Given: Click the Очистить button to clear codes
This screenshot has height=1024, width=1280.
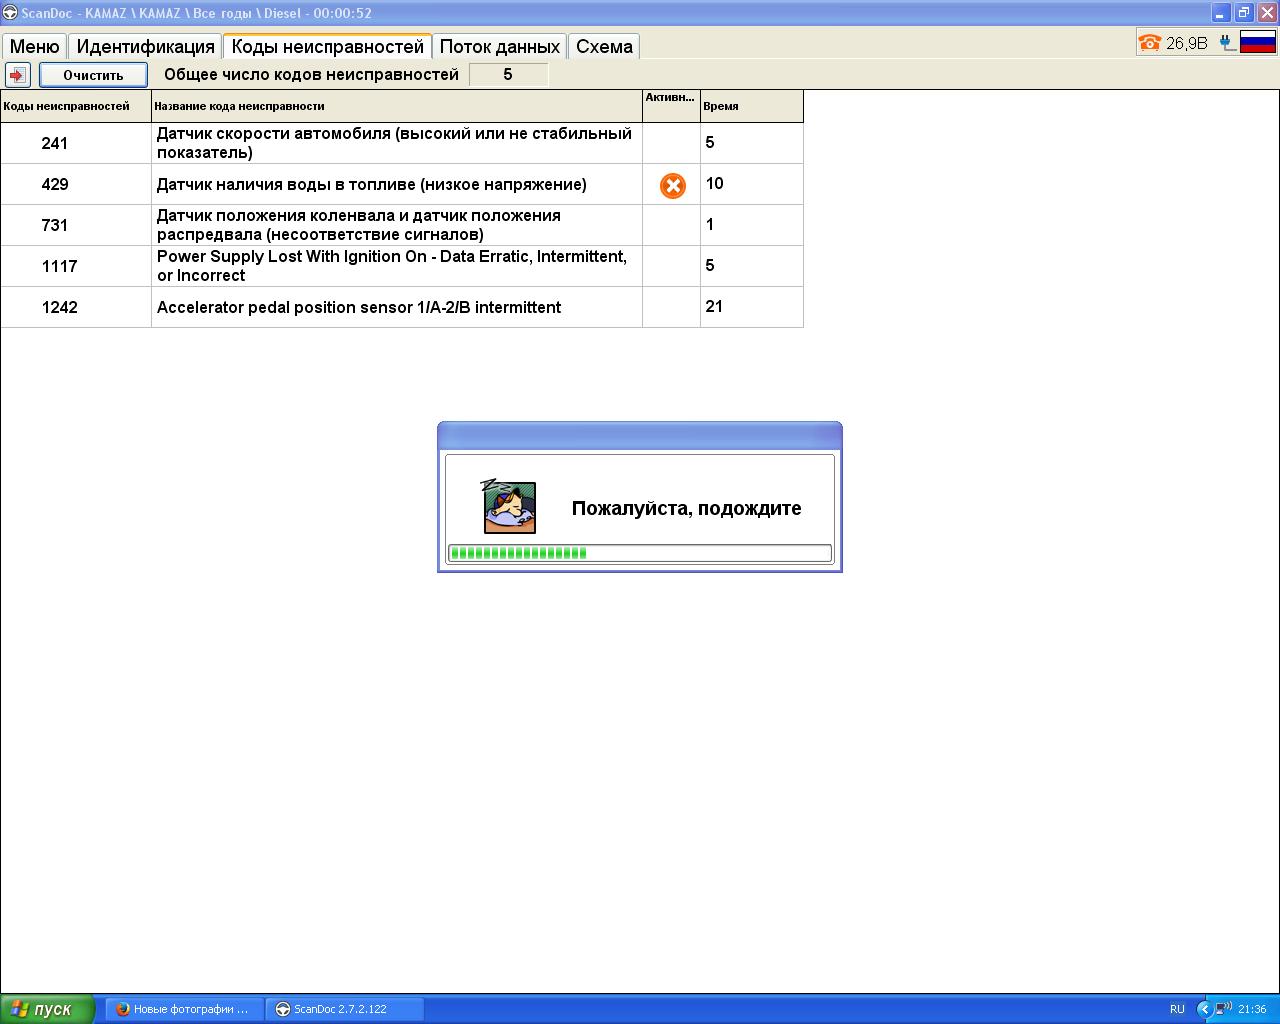Looking at the screenshot, I should point(93,75).
